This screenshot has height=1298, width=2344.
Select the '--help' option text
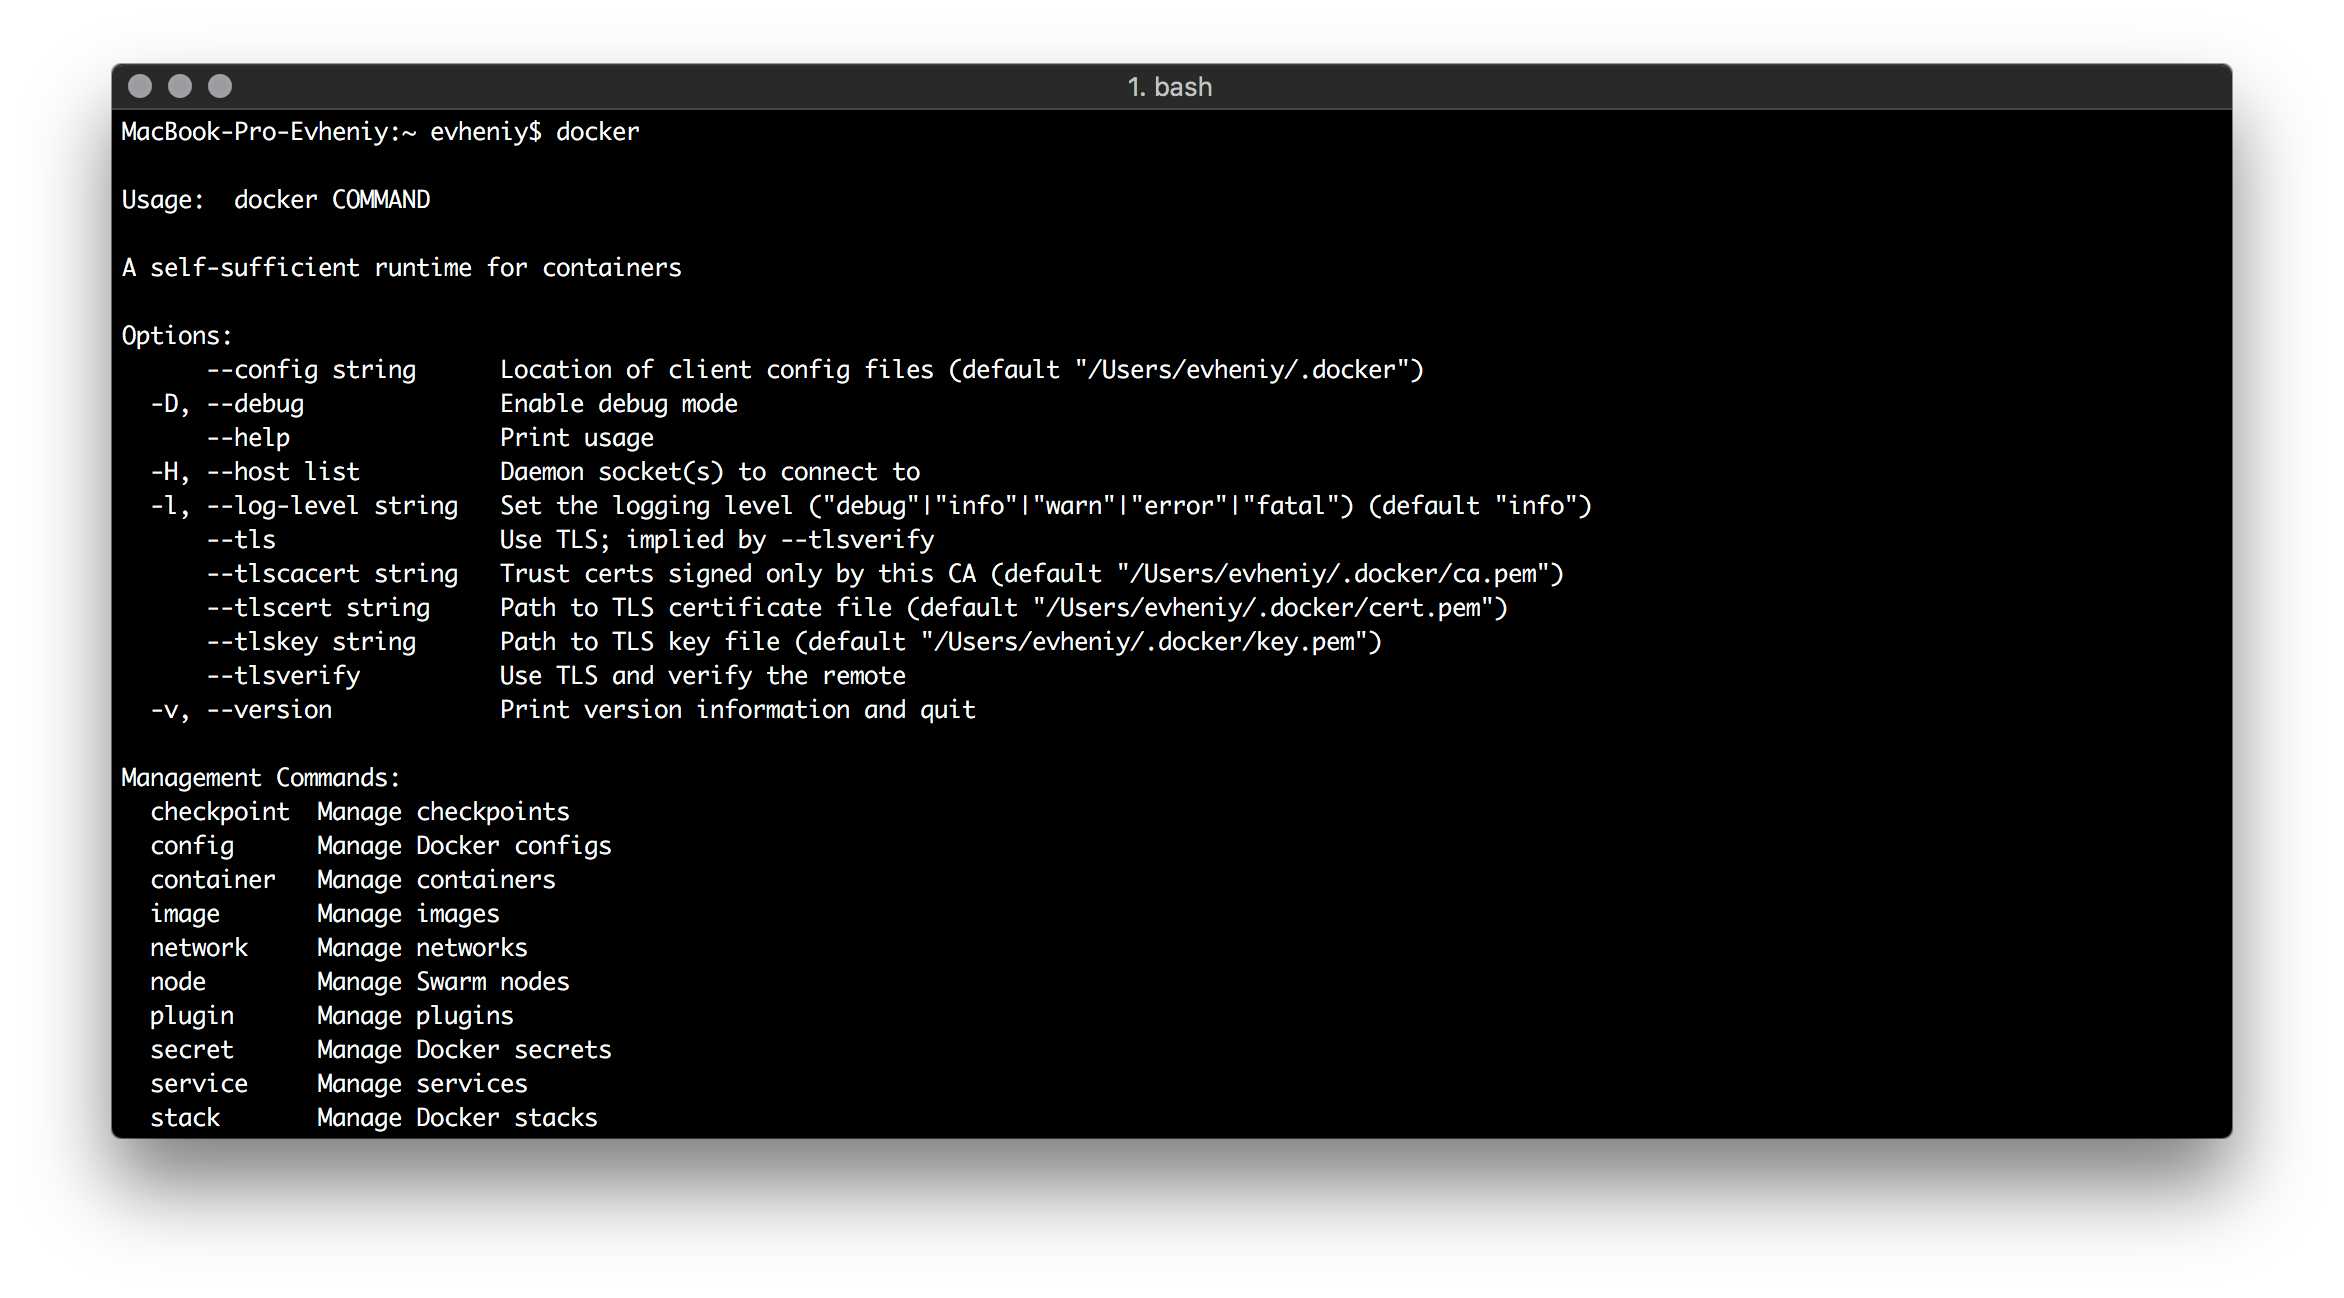click(248, 437)
